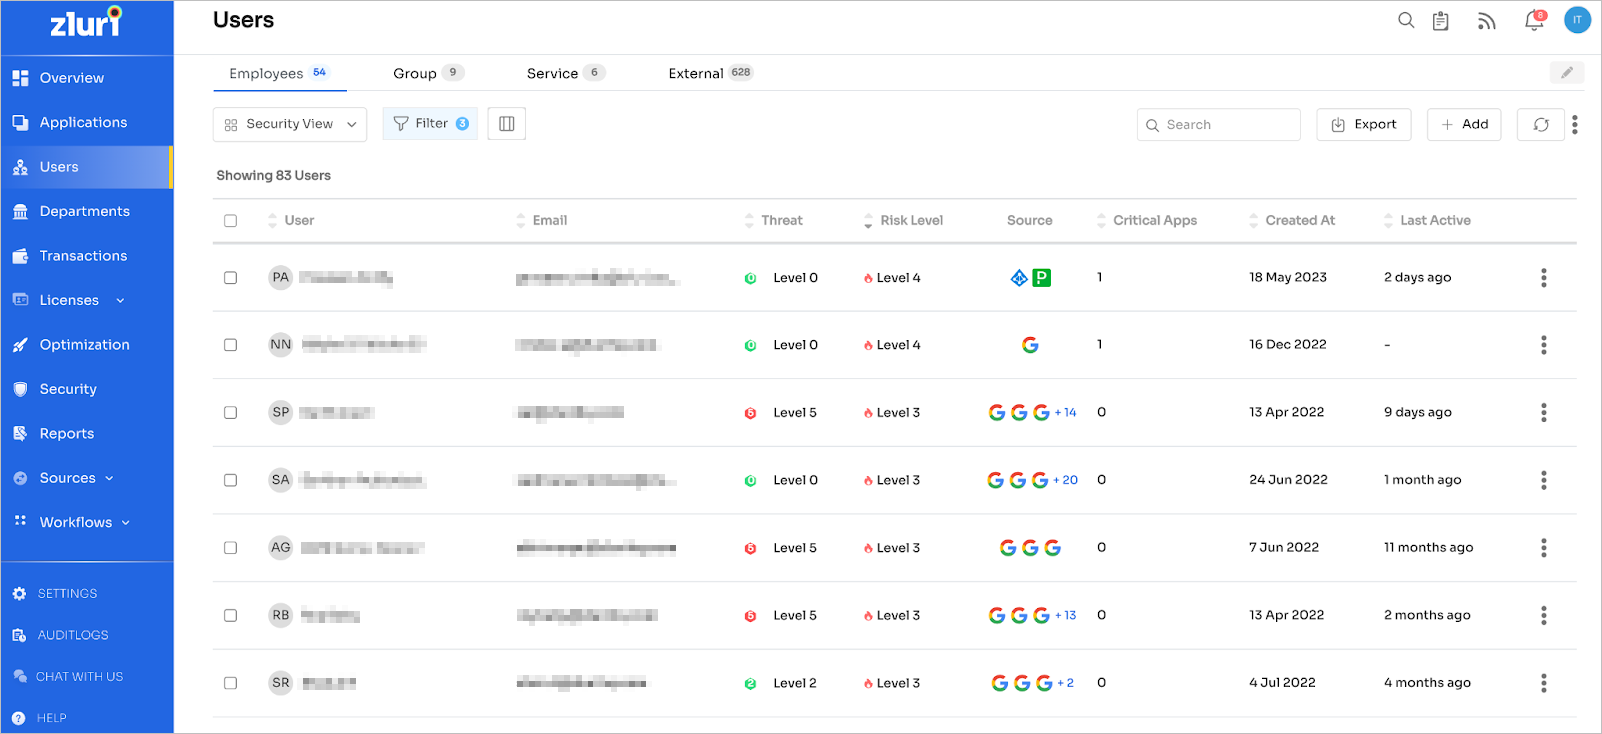Select the PA user row checkbox

[231, 278]
